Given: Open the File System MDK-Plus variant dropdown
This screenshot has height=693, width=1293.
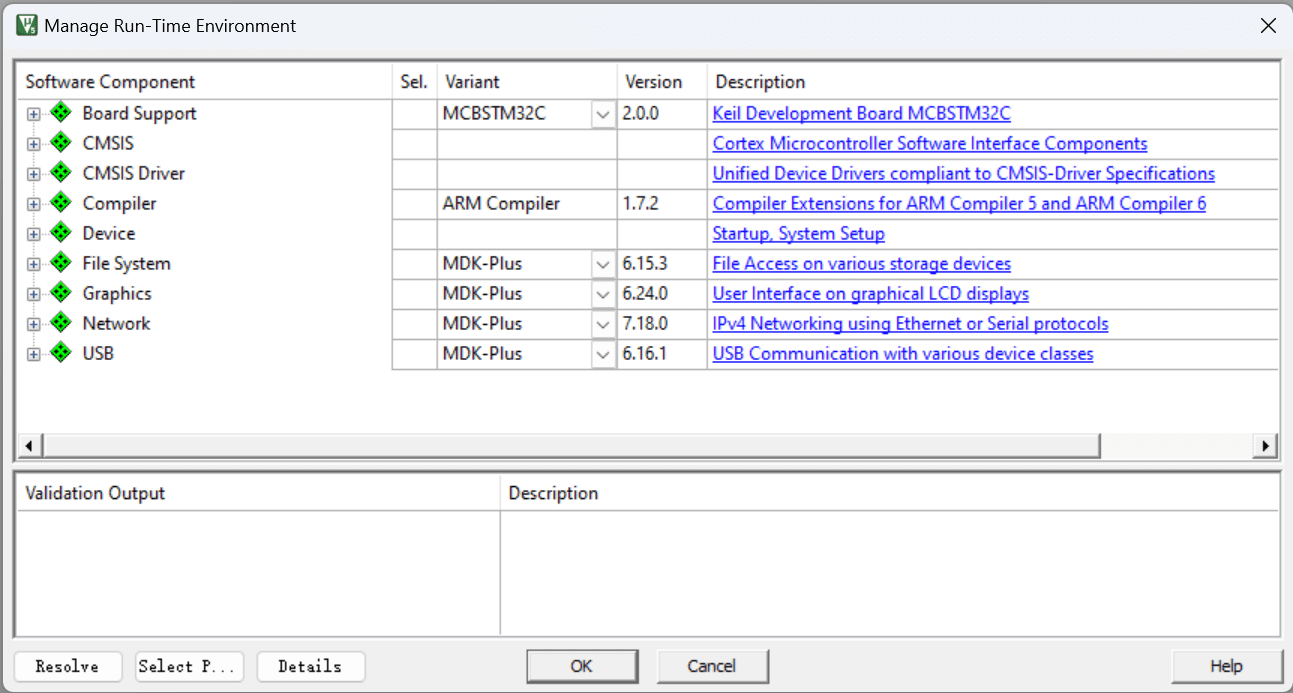Looking at the screenshot, I should [603, 264].
